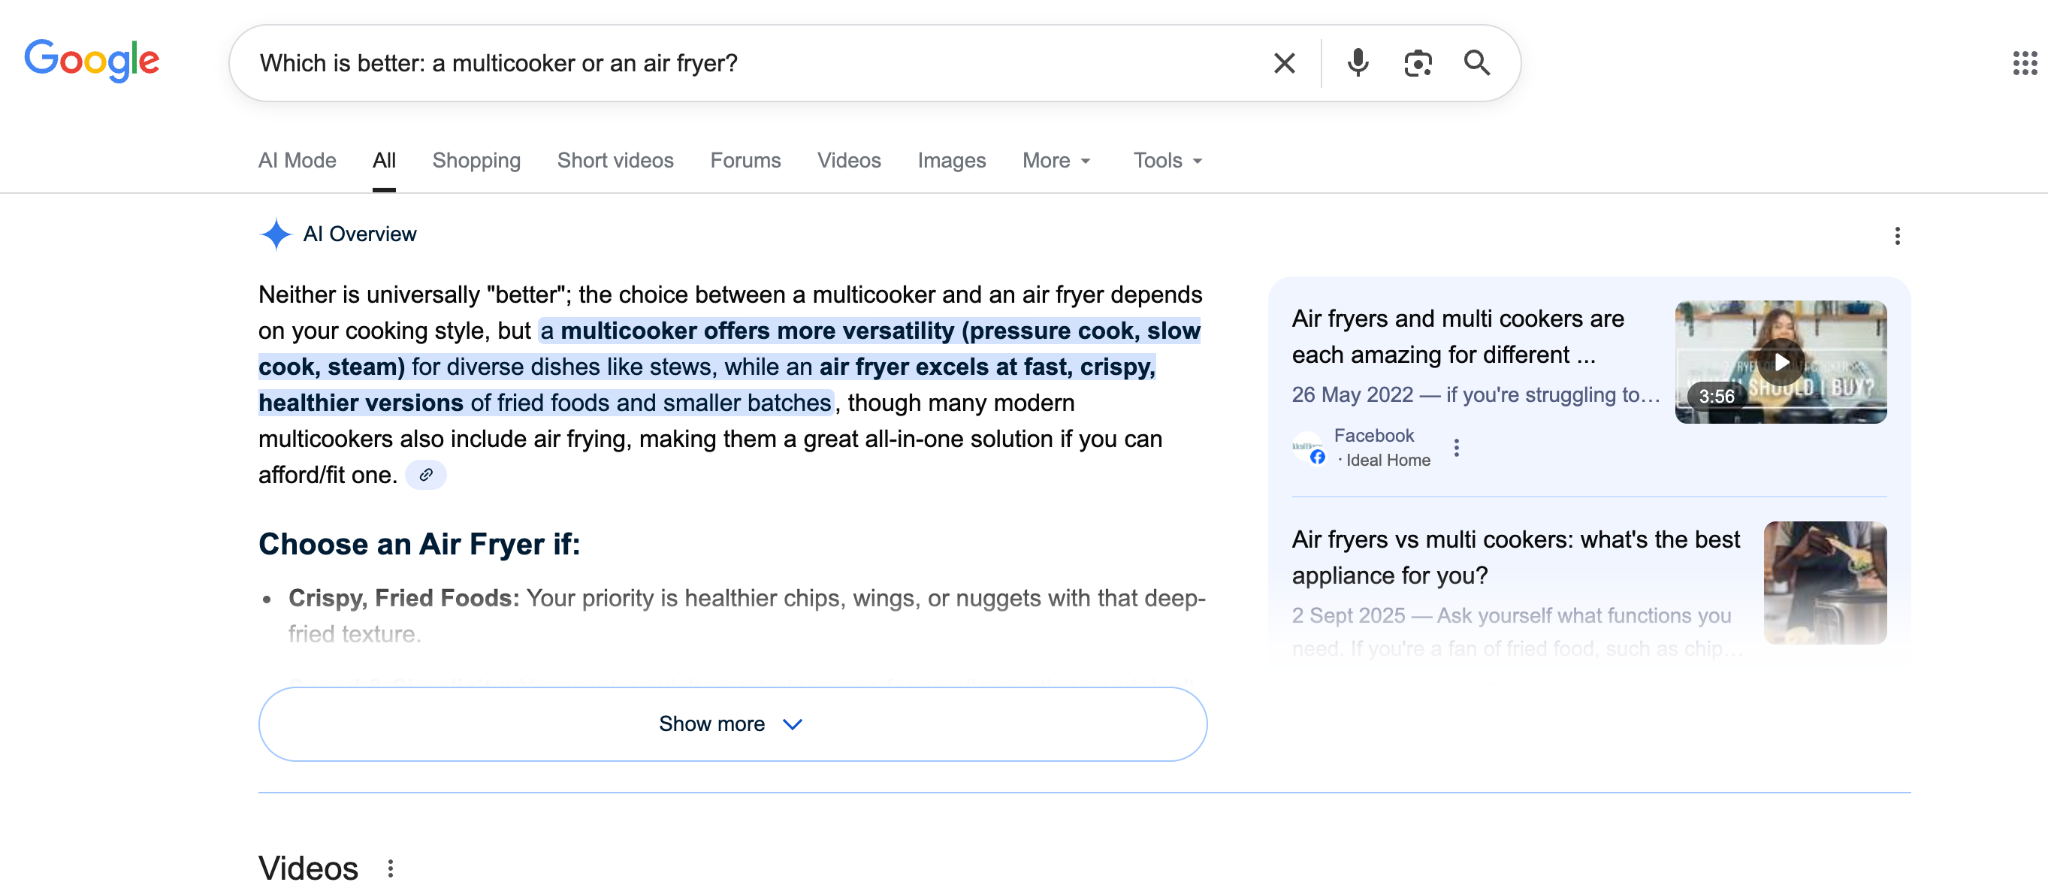
Task: Clear the search query with X icon
Action: tap(1284, 63)
